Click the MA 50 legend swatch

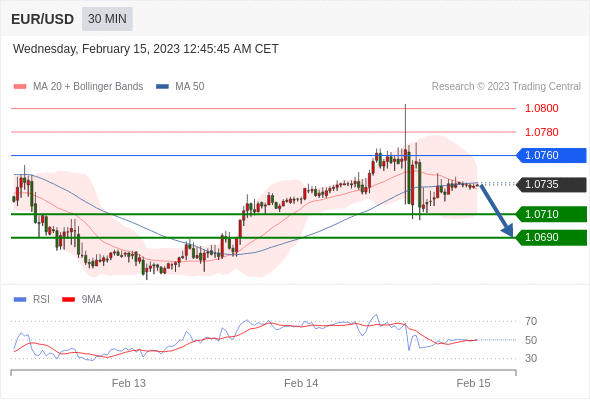point(162,87)
